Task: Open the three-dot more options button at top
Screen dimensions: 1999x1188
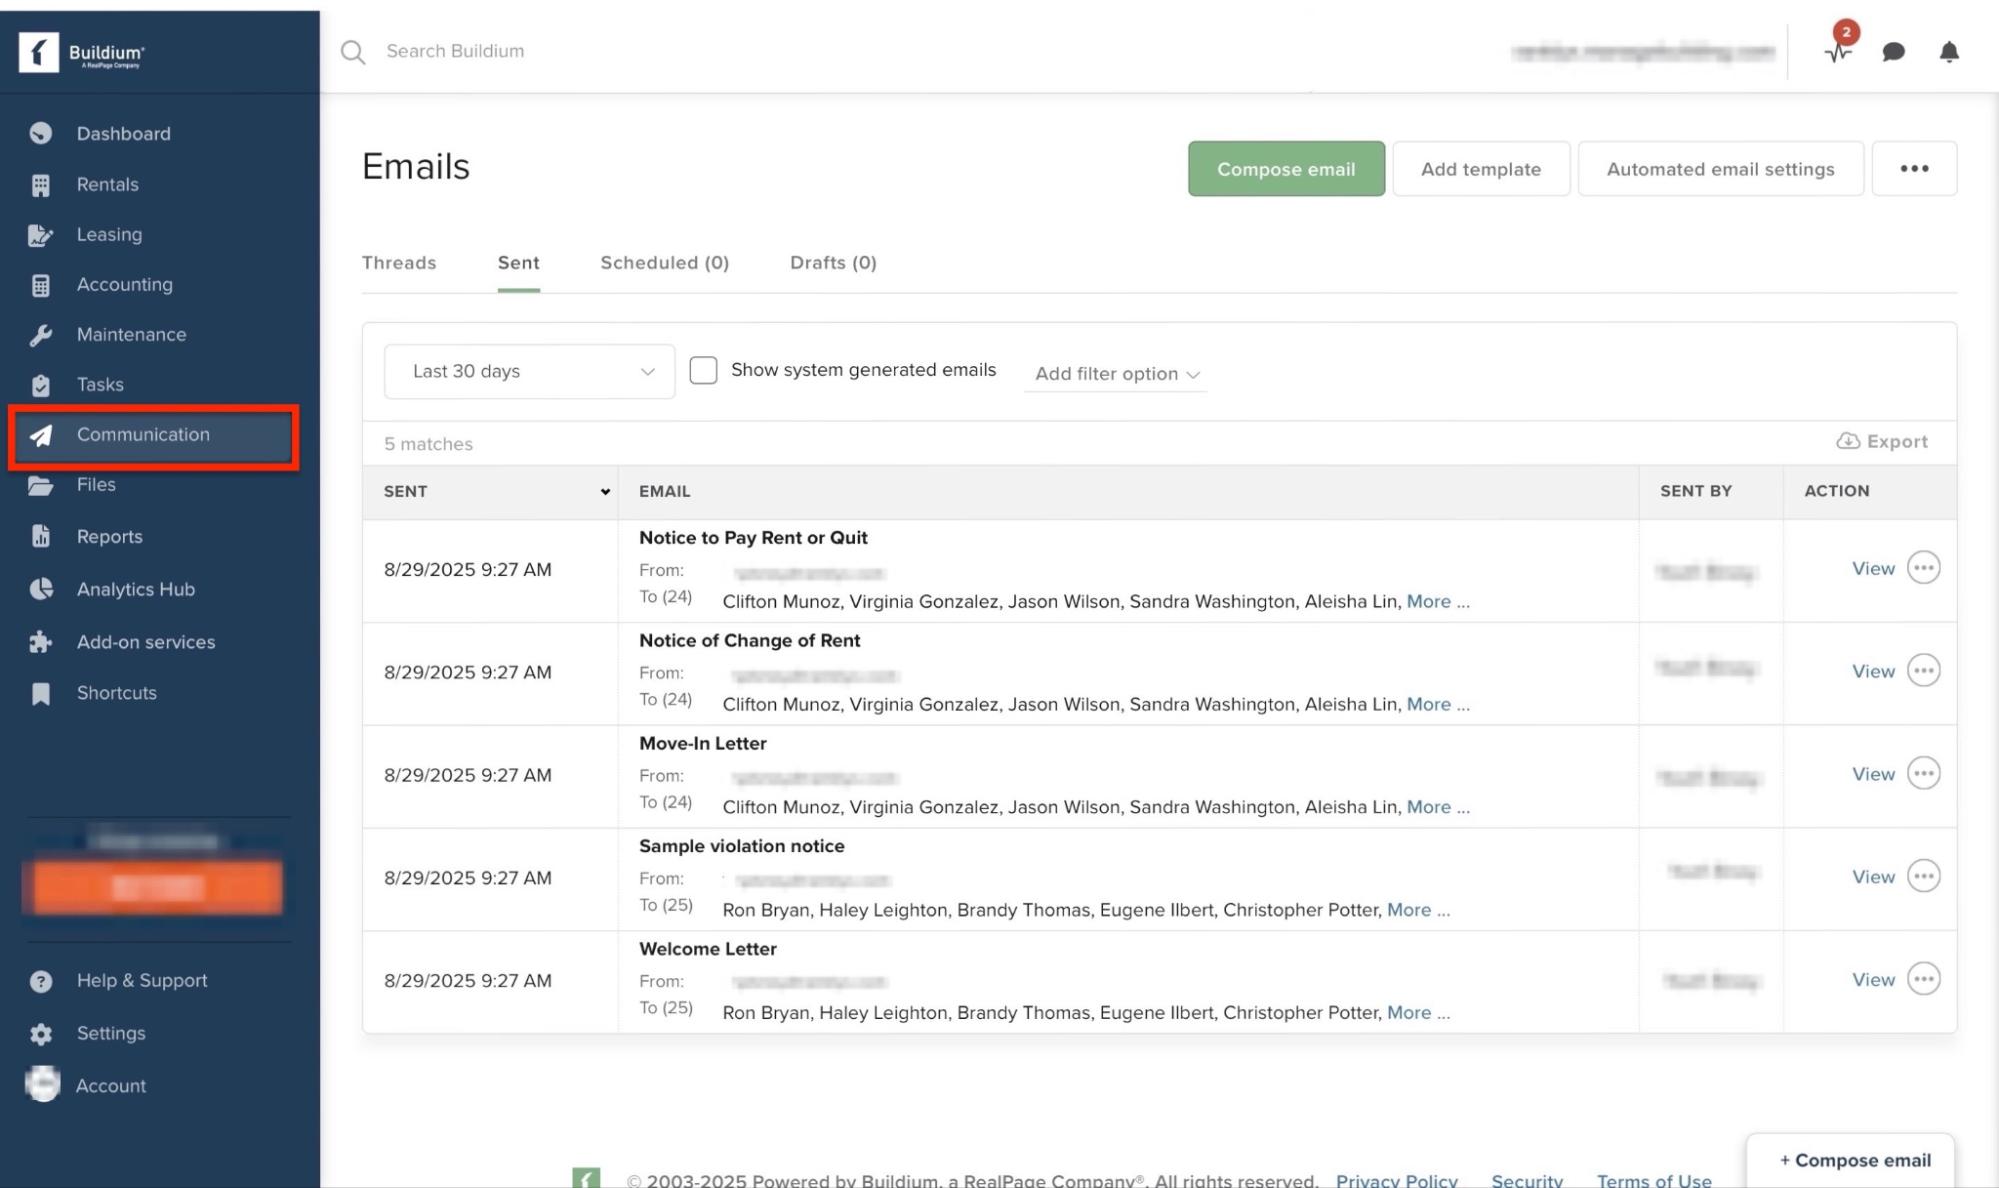Action: (x=1914, y=169)
